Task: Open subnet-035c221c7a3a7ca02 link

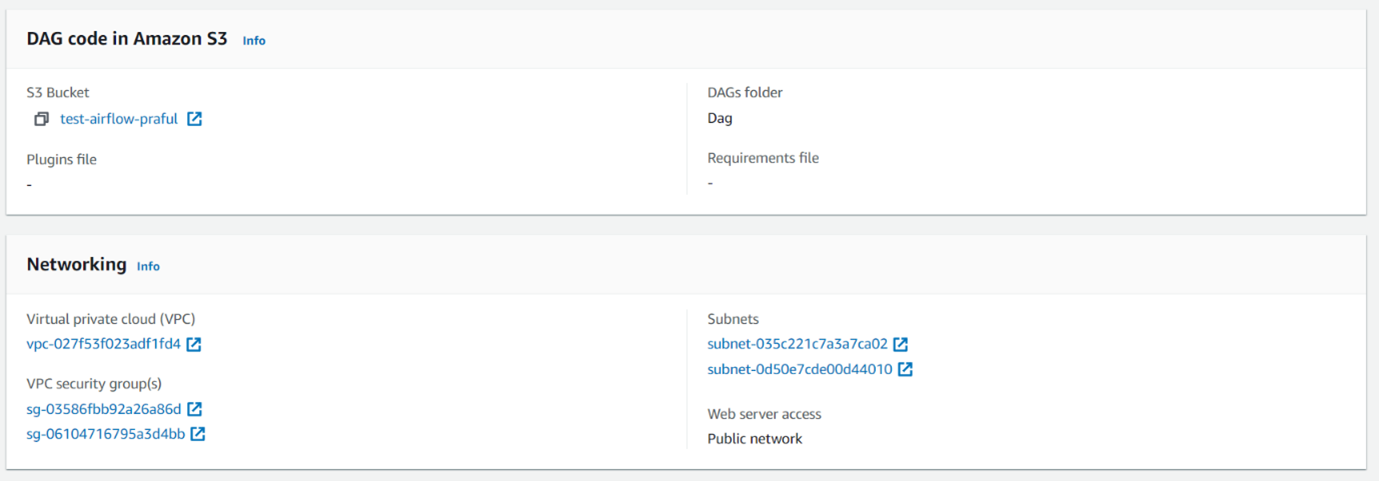Action: point(798,344)
